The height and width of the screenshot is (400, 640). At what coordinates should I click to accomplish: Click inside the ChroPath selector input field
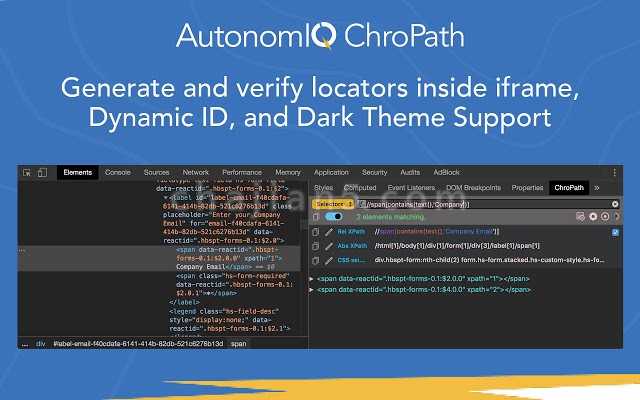(488, 204)
